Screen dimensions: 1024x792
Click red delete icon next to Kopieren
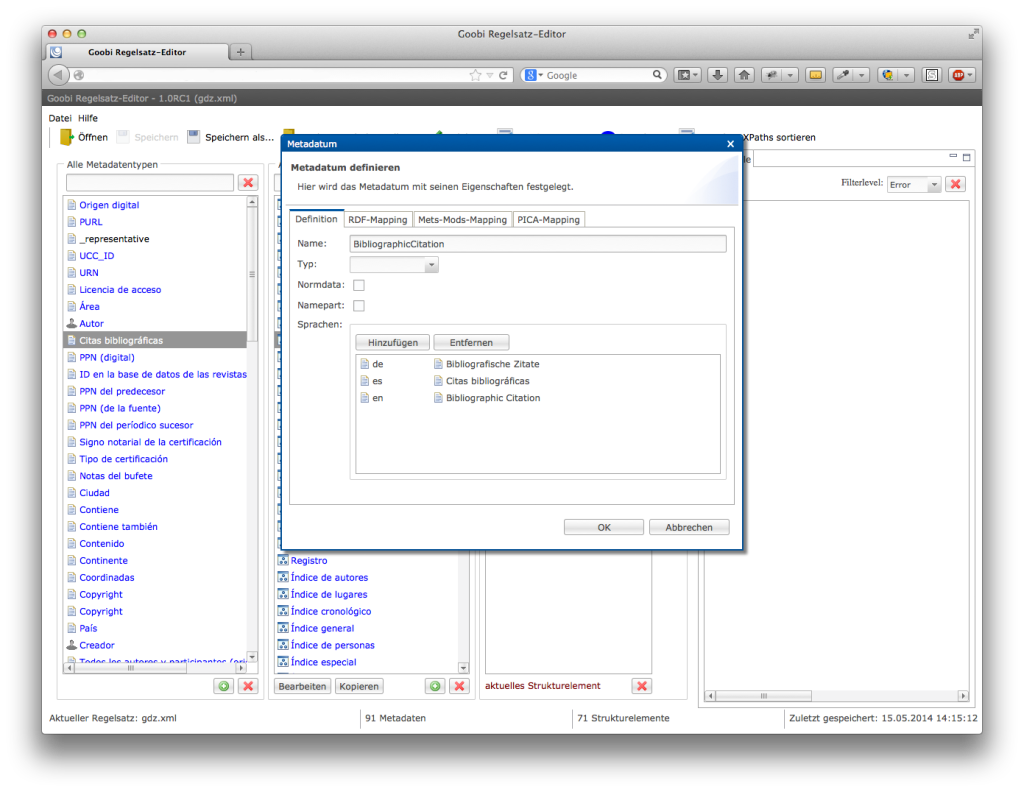pos(460,686)
